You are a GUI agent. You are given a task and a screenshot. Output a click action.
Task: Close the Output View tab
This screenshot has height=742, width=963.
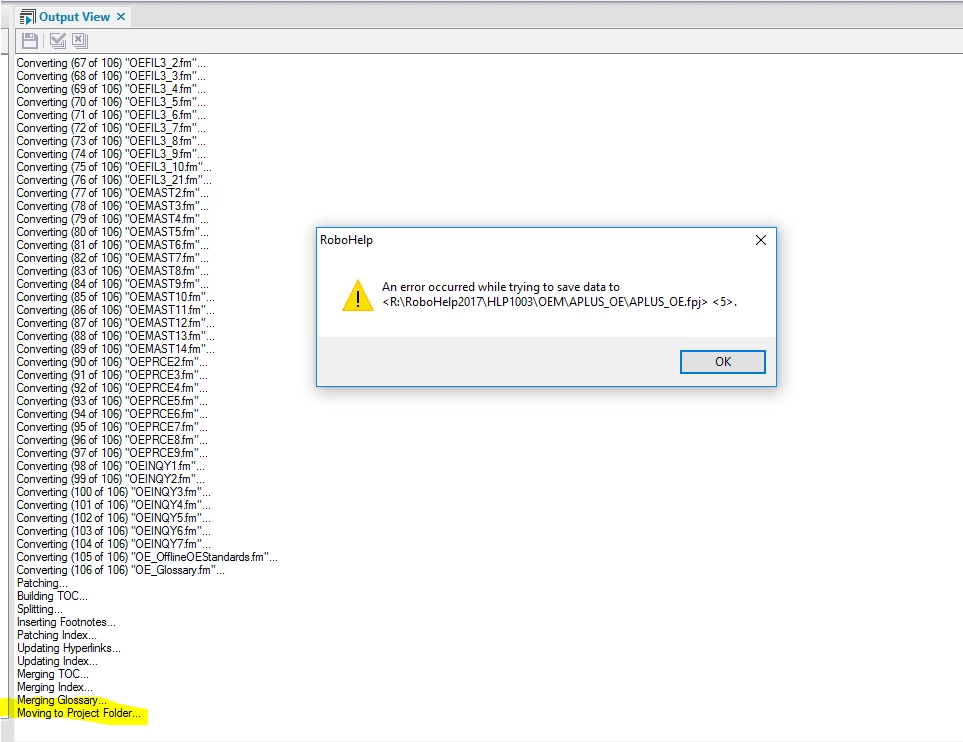click(121, 17)
